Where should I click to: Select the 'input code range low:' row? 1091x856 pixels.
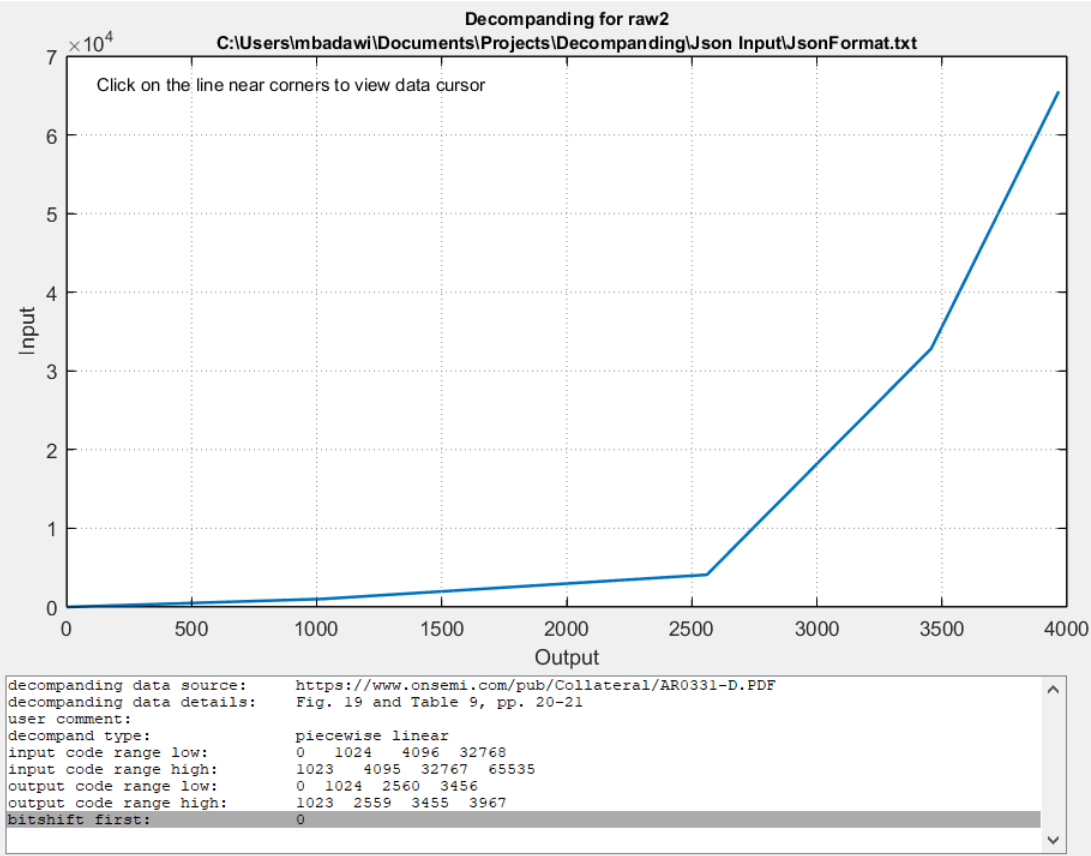[524, 752]
